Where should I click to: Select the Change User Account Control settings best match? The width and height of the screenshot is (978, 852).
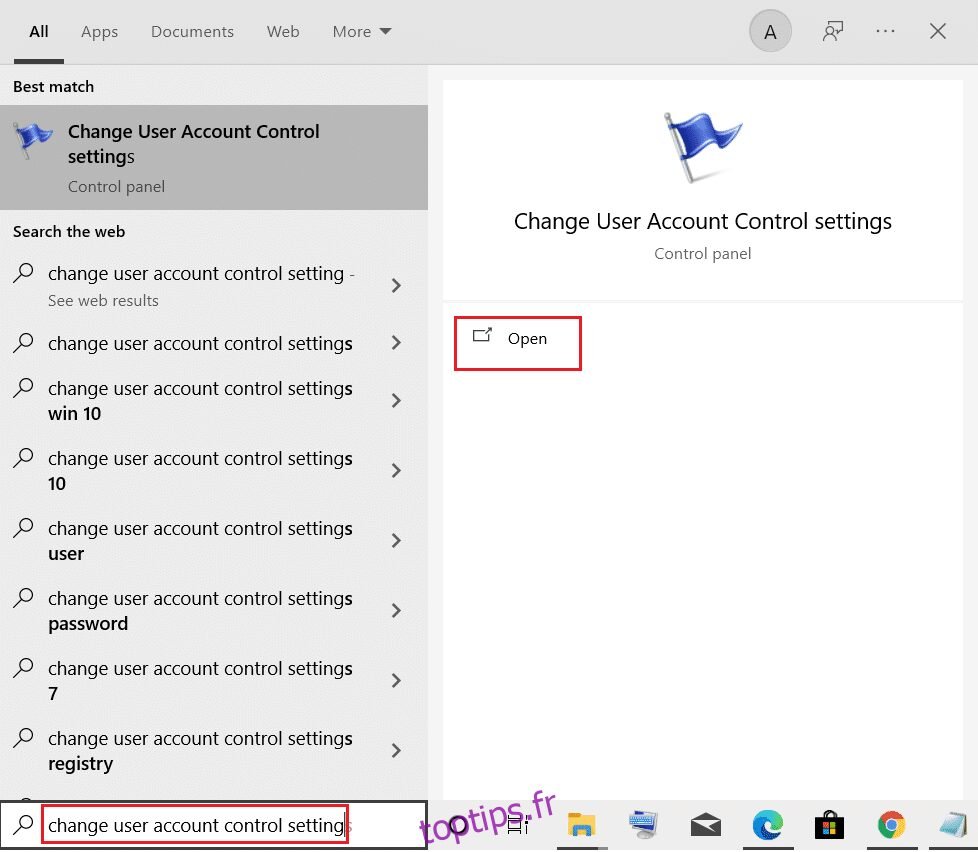tap(213, 157)
